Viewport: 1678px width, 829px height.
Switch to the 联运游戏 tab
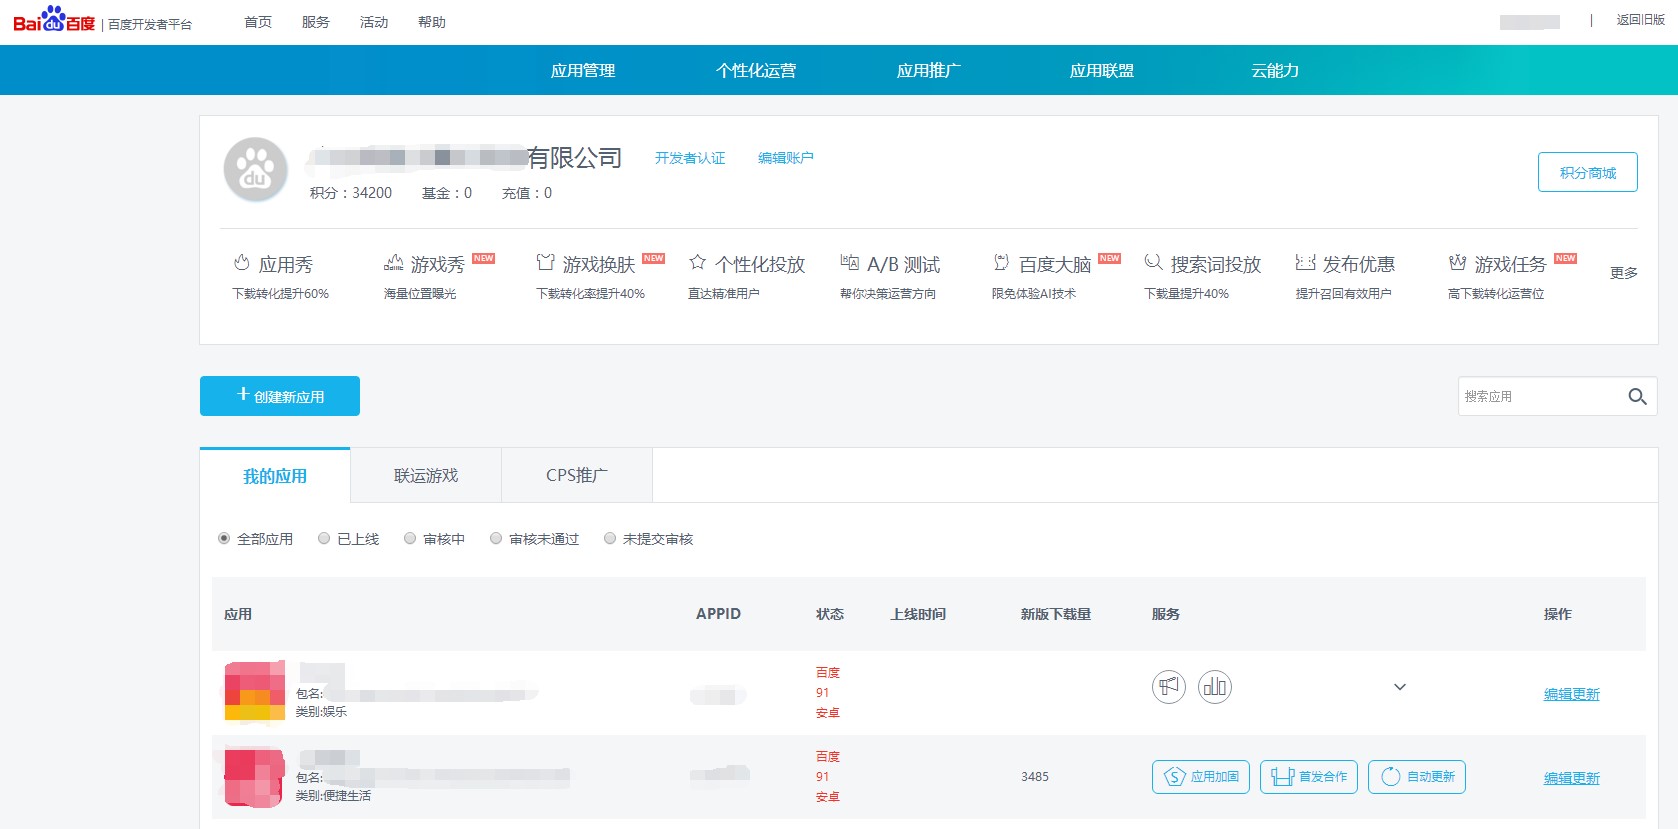[426, 476]
